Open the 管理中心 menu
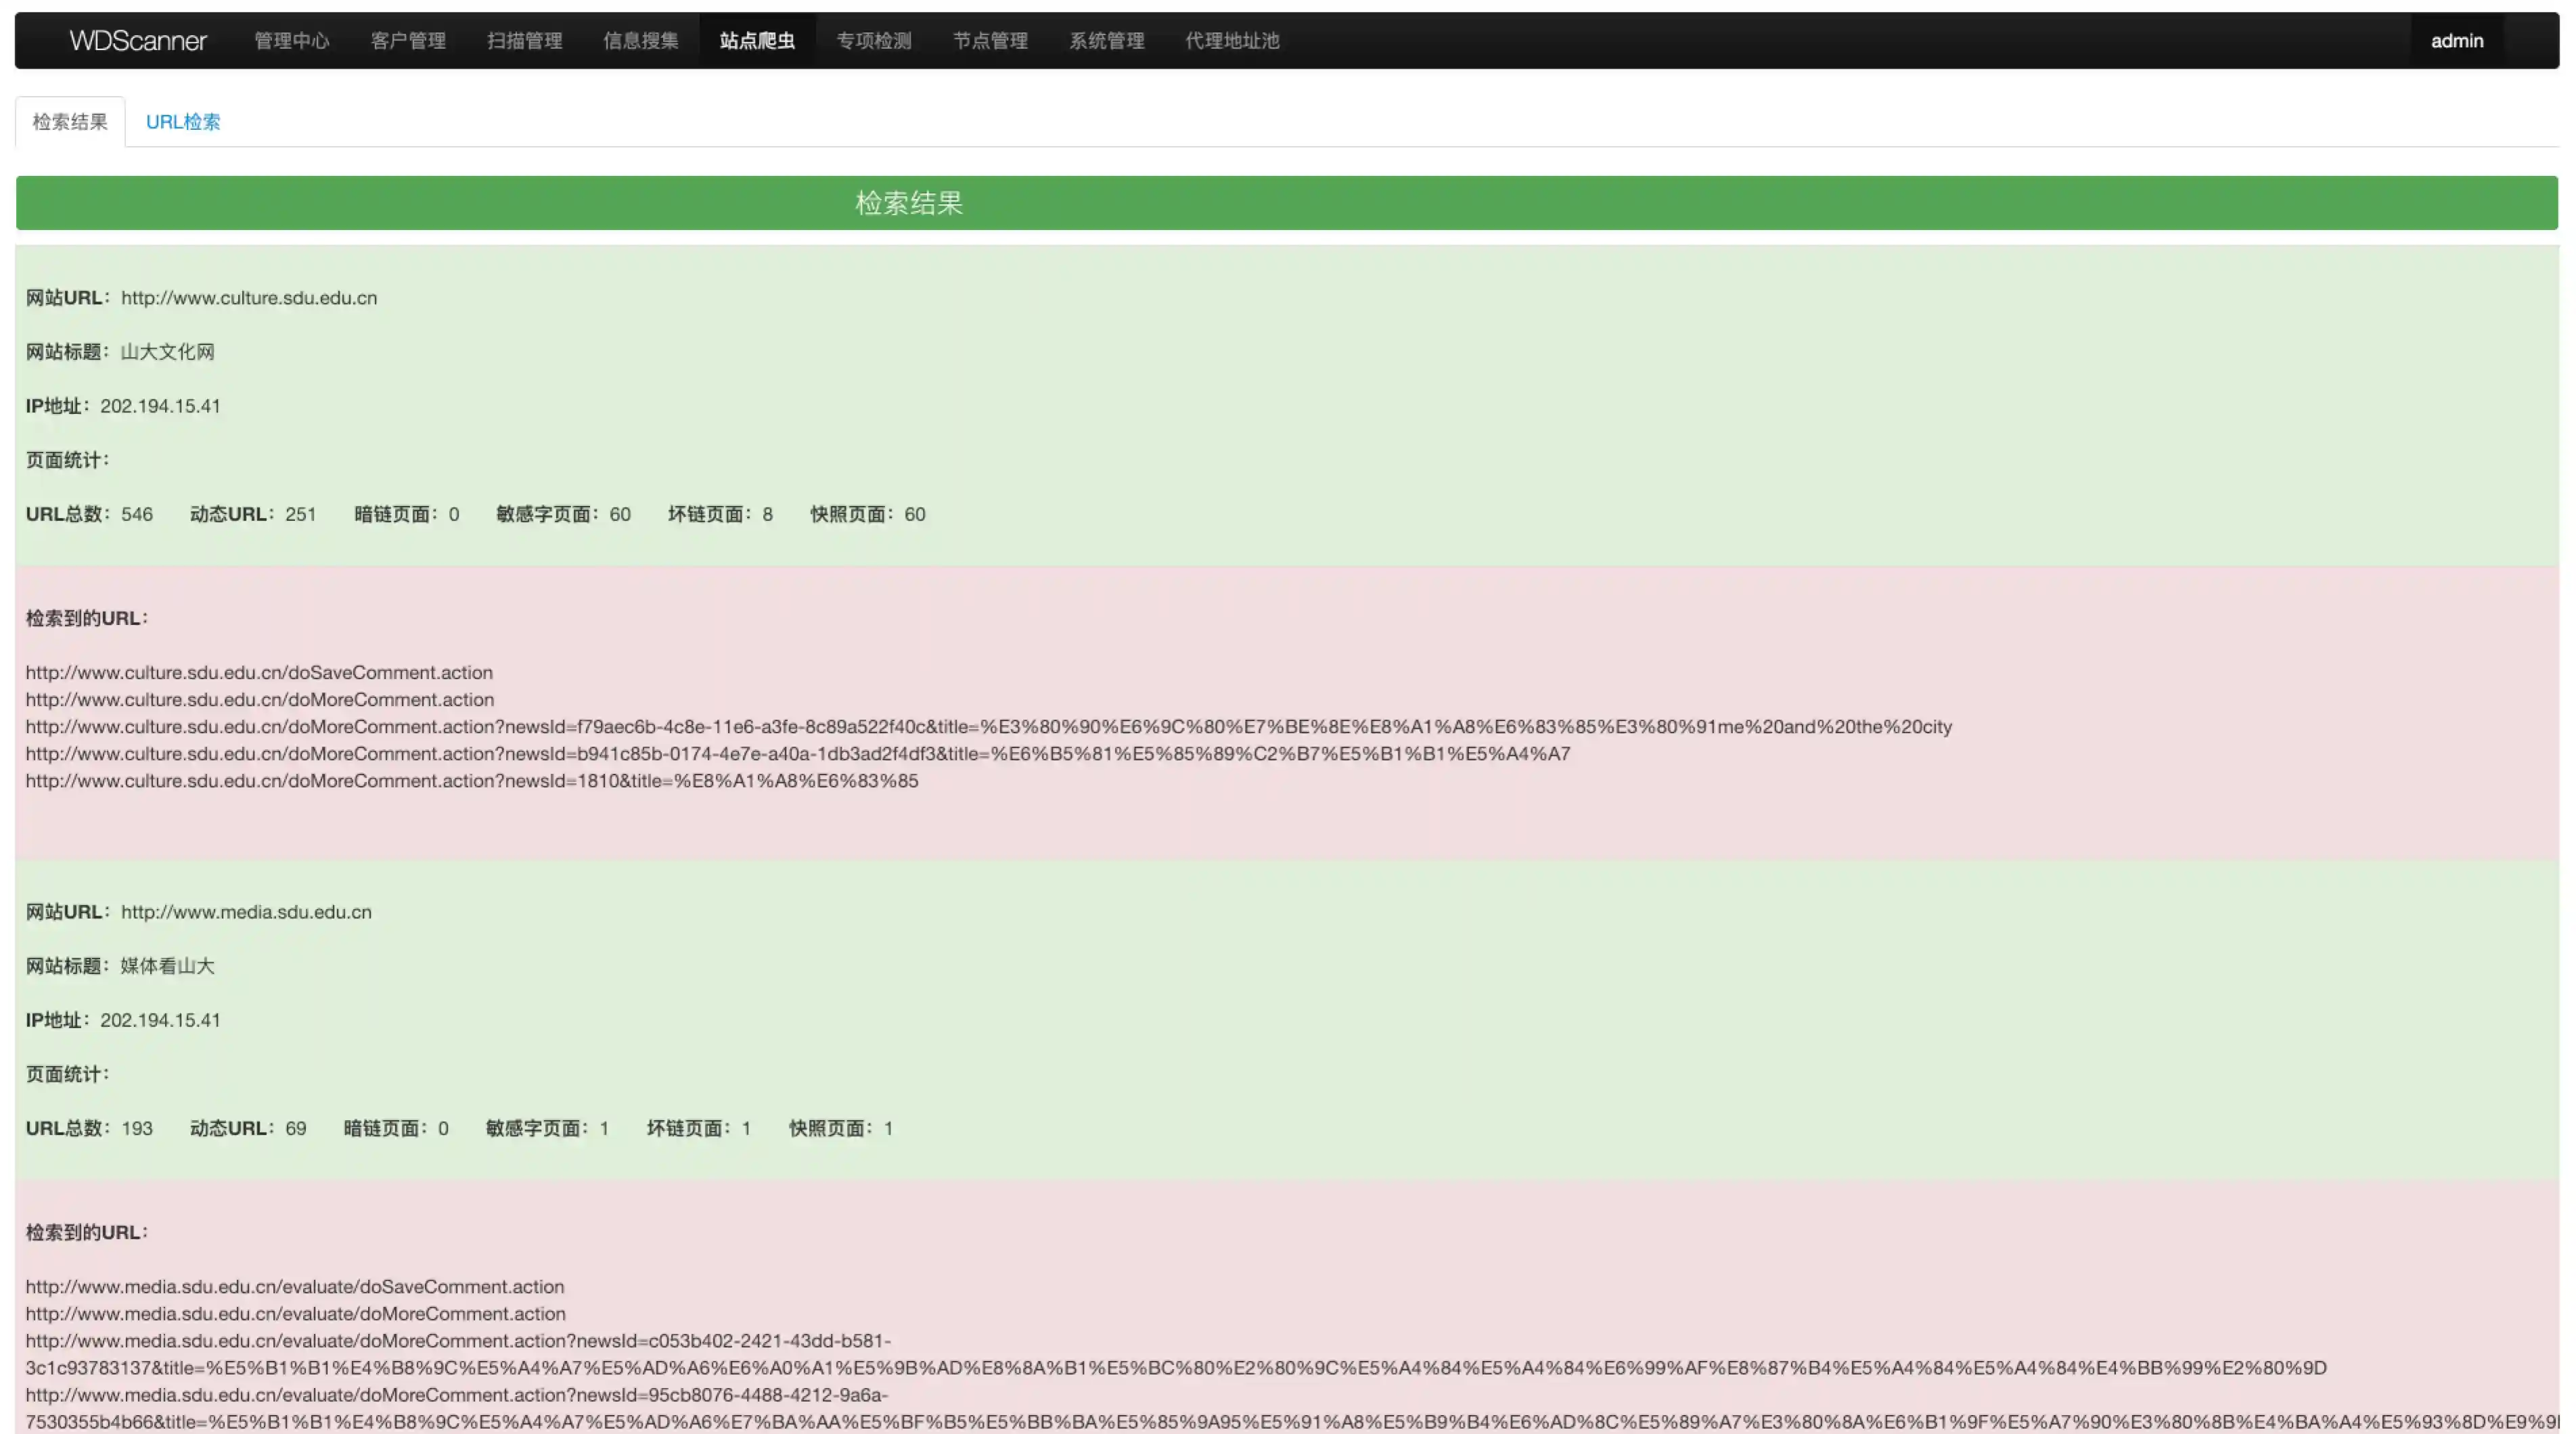This screenshot has width=2576, height=1434. click(x=291, y=41)
